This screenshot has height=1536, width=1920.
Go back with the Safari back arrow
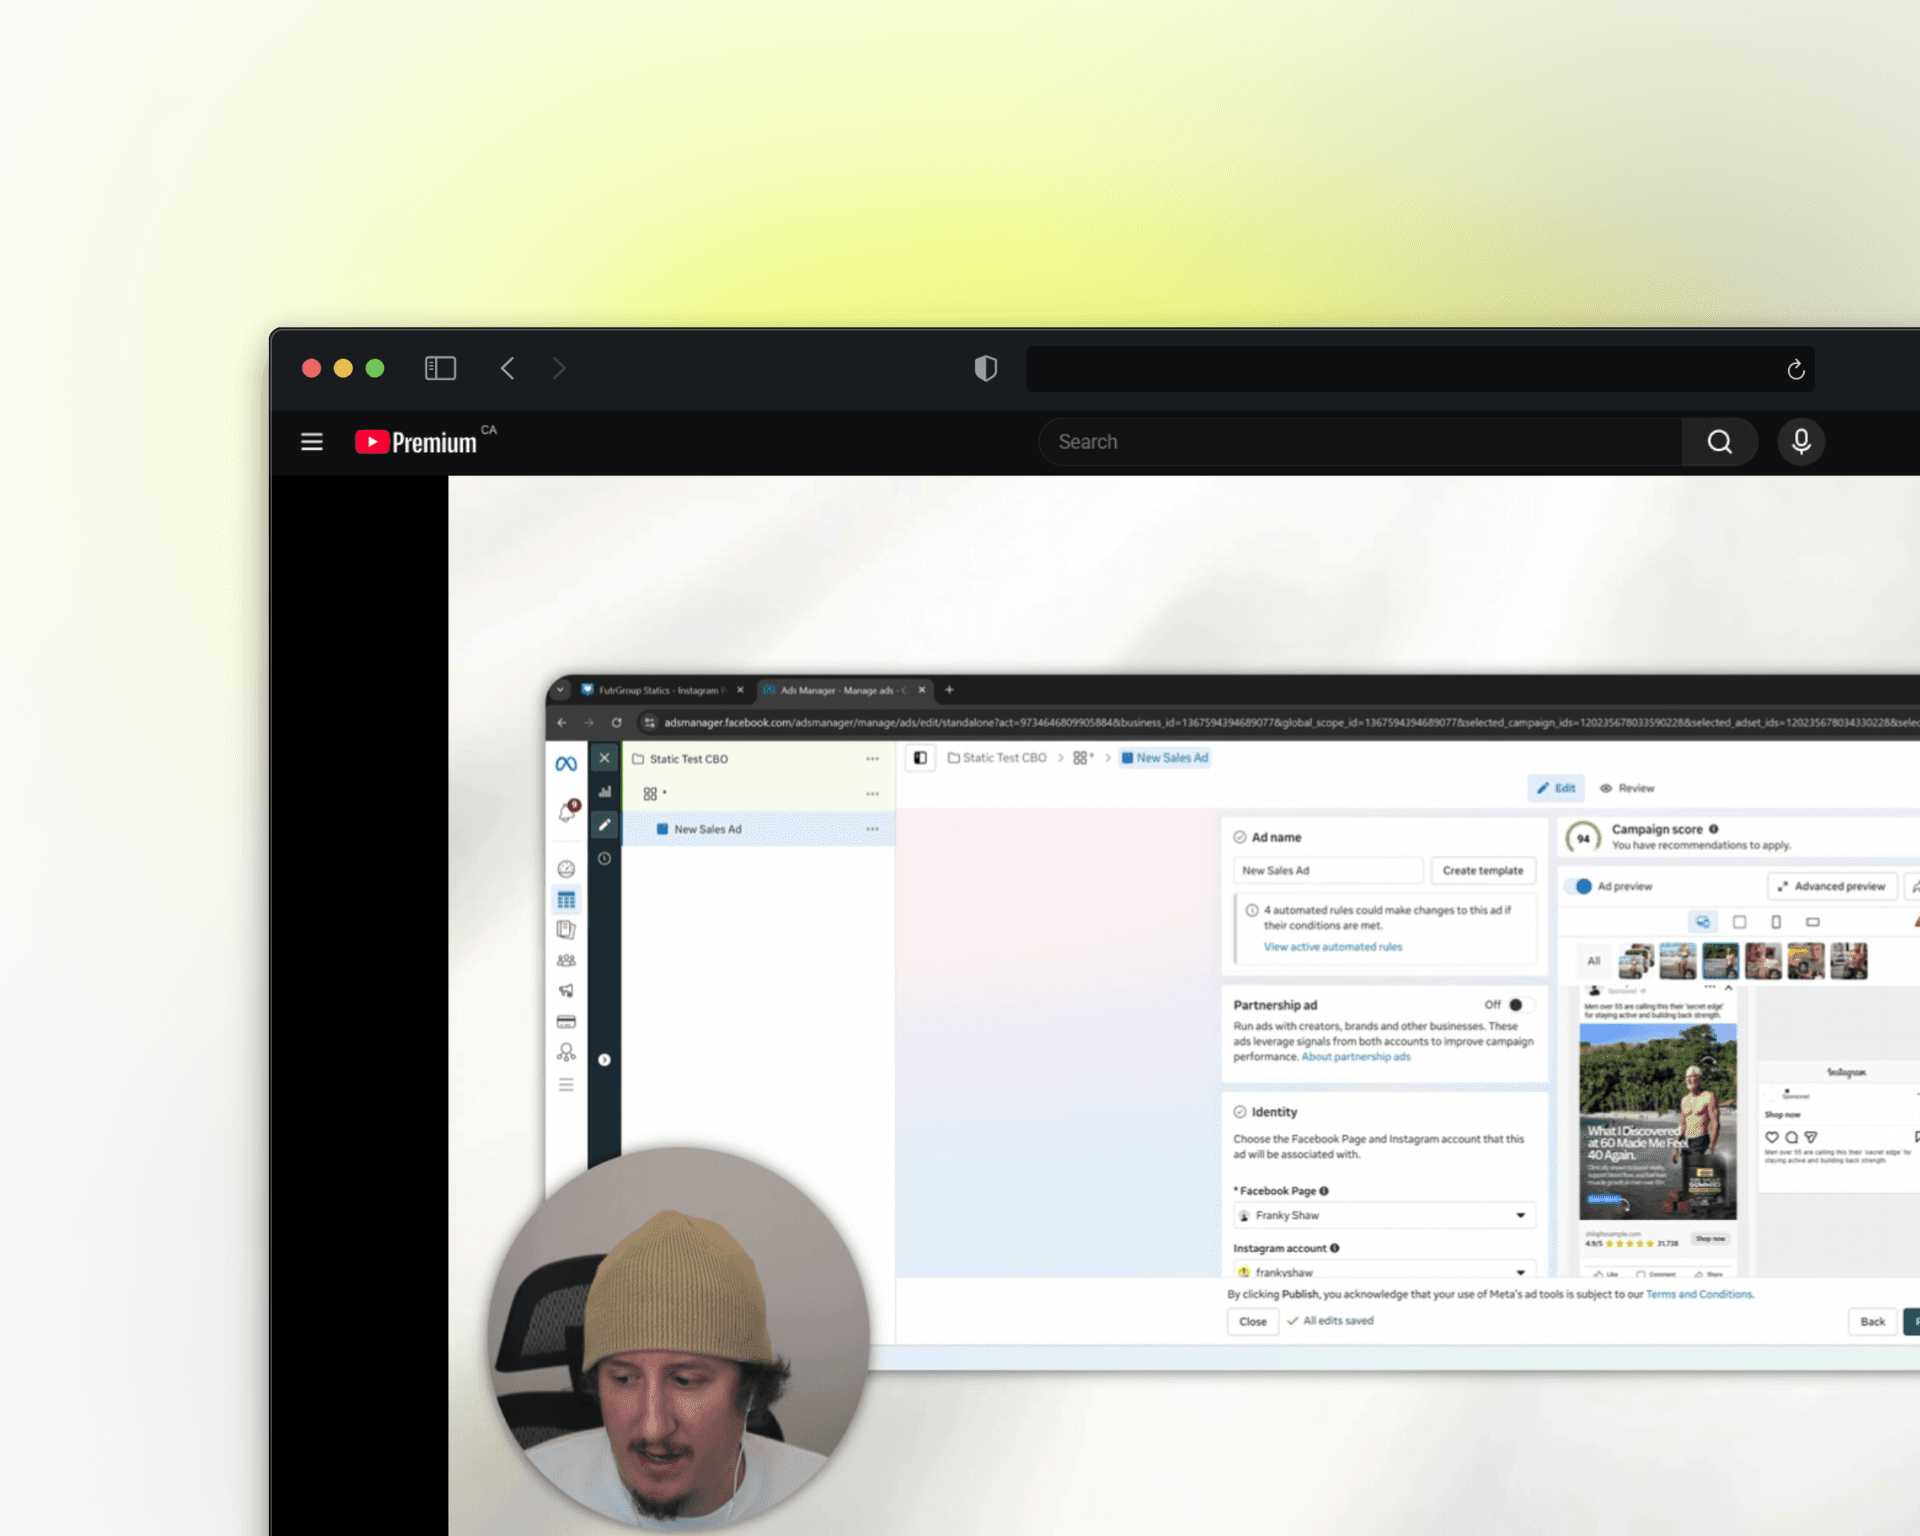[508, 368]
